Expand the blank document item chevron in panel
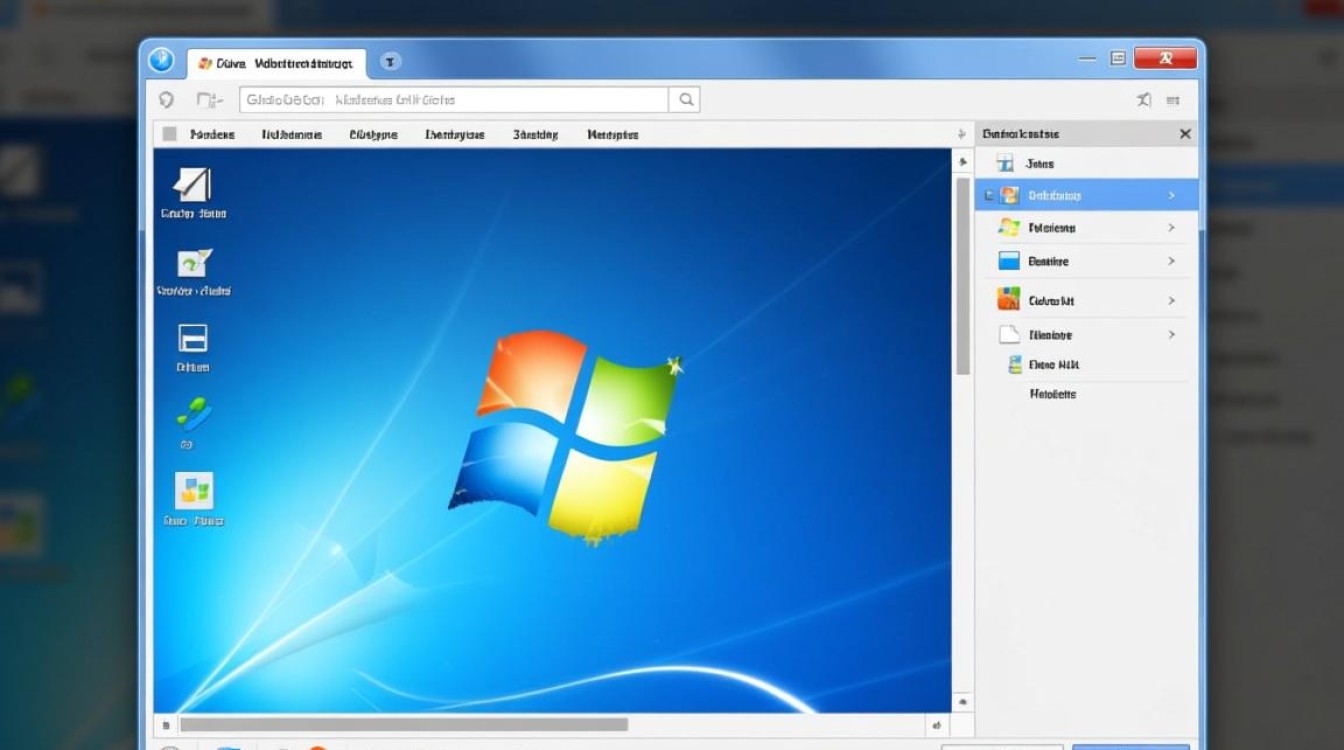Image resolution: width=1344 pixels, height=750 pixels. [x=1171, y=335]
